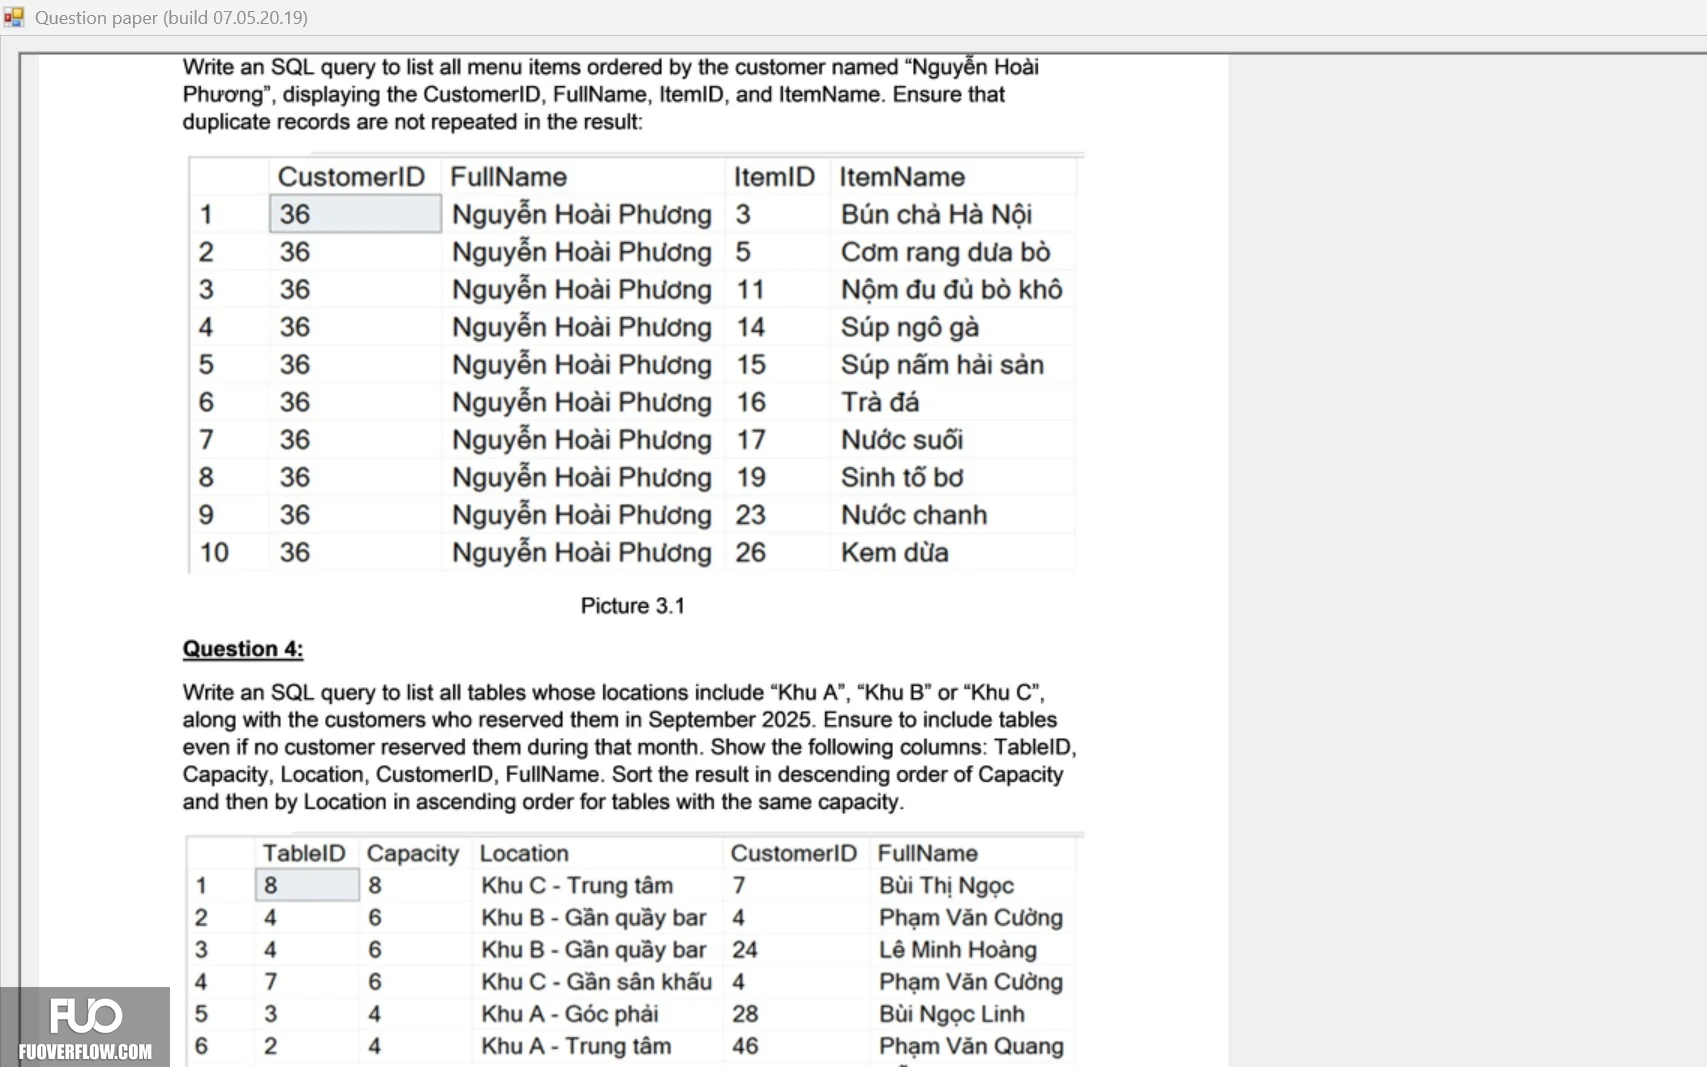Image resolution: width=1707 pixels, height=1067 pixels.
Task: Select the highlighted CustomerID cell 36
Action: [355, 214]
